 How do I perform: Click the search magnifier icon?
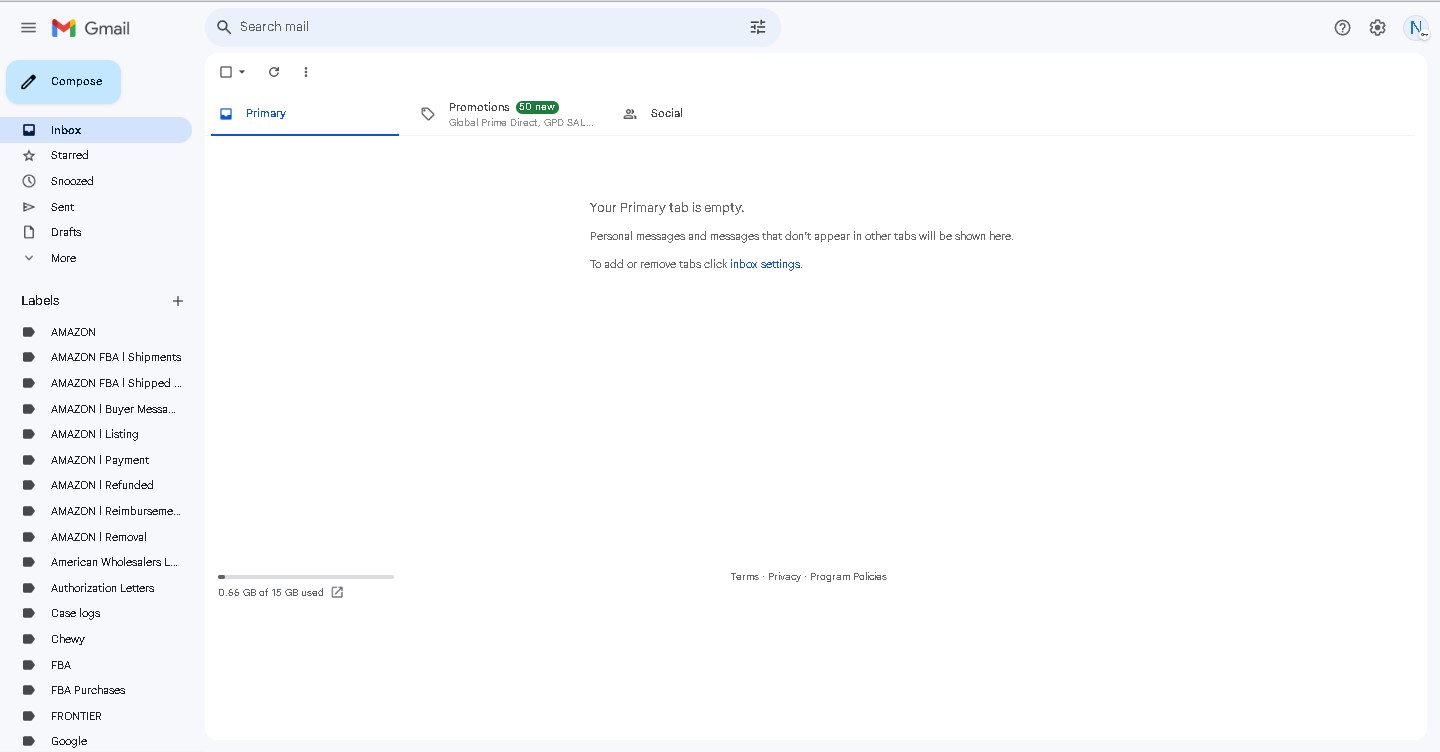(224, 27)
